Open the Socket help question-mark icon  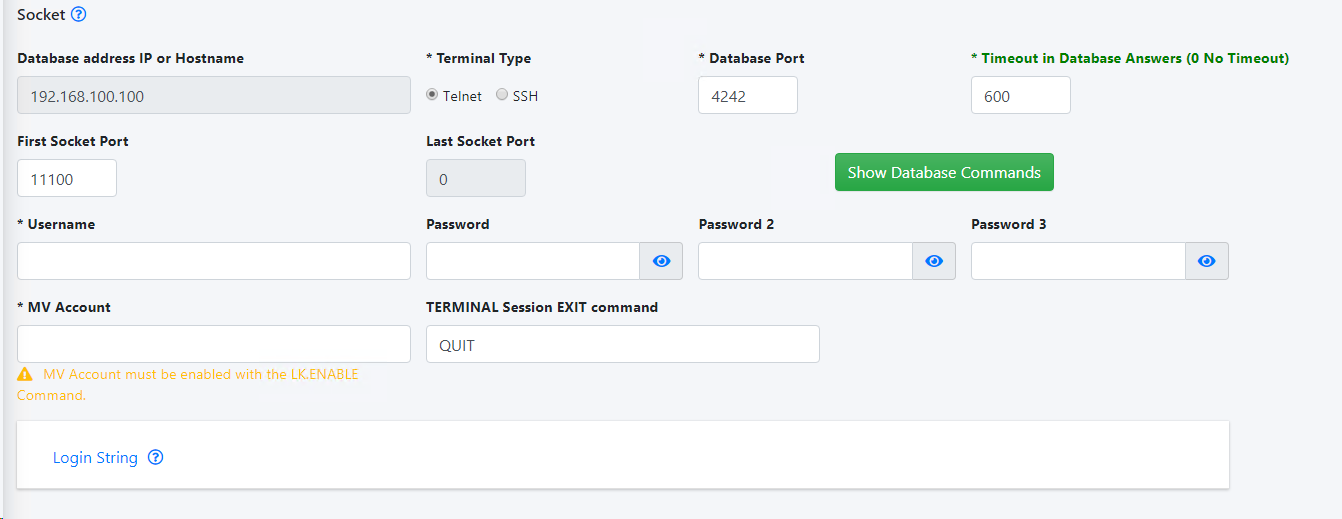pyautogui.click(x=79, y=14)
